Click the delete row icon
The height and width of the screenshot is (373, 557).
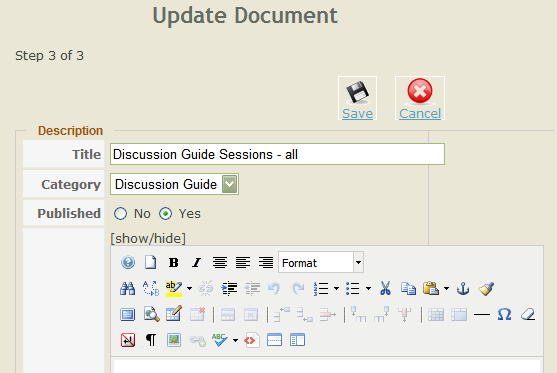[x=328, y=314]
